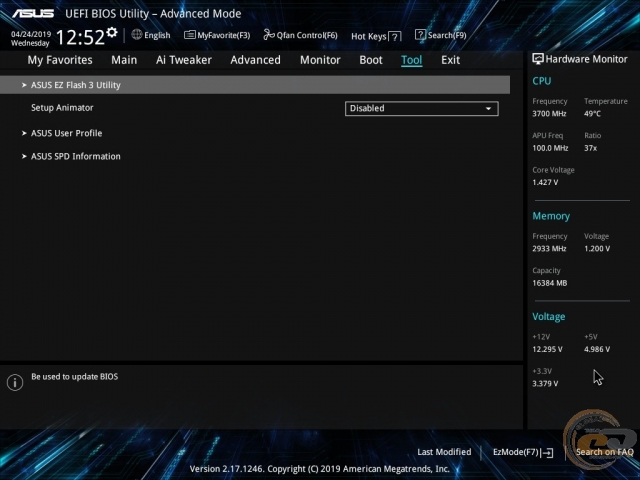Viewport: 640px width, 480px height.
Task: Open the Exit tab
Action: [450, 60]
